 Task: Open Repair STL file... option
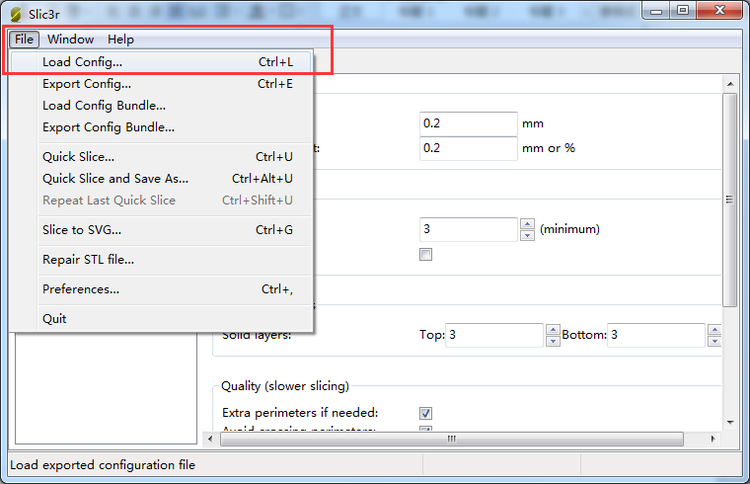161,260
